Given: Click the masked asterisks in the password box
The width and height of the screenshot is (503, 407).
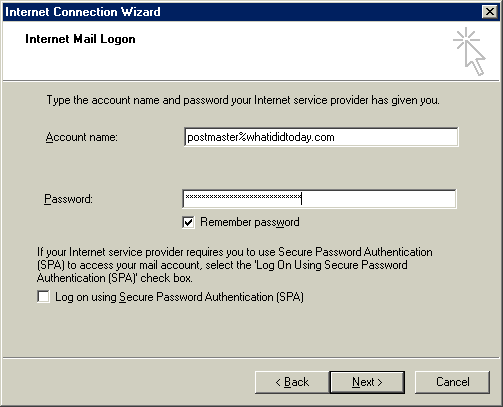Looking at the screenshot, I should click(243, 197).
